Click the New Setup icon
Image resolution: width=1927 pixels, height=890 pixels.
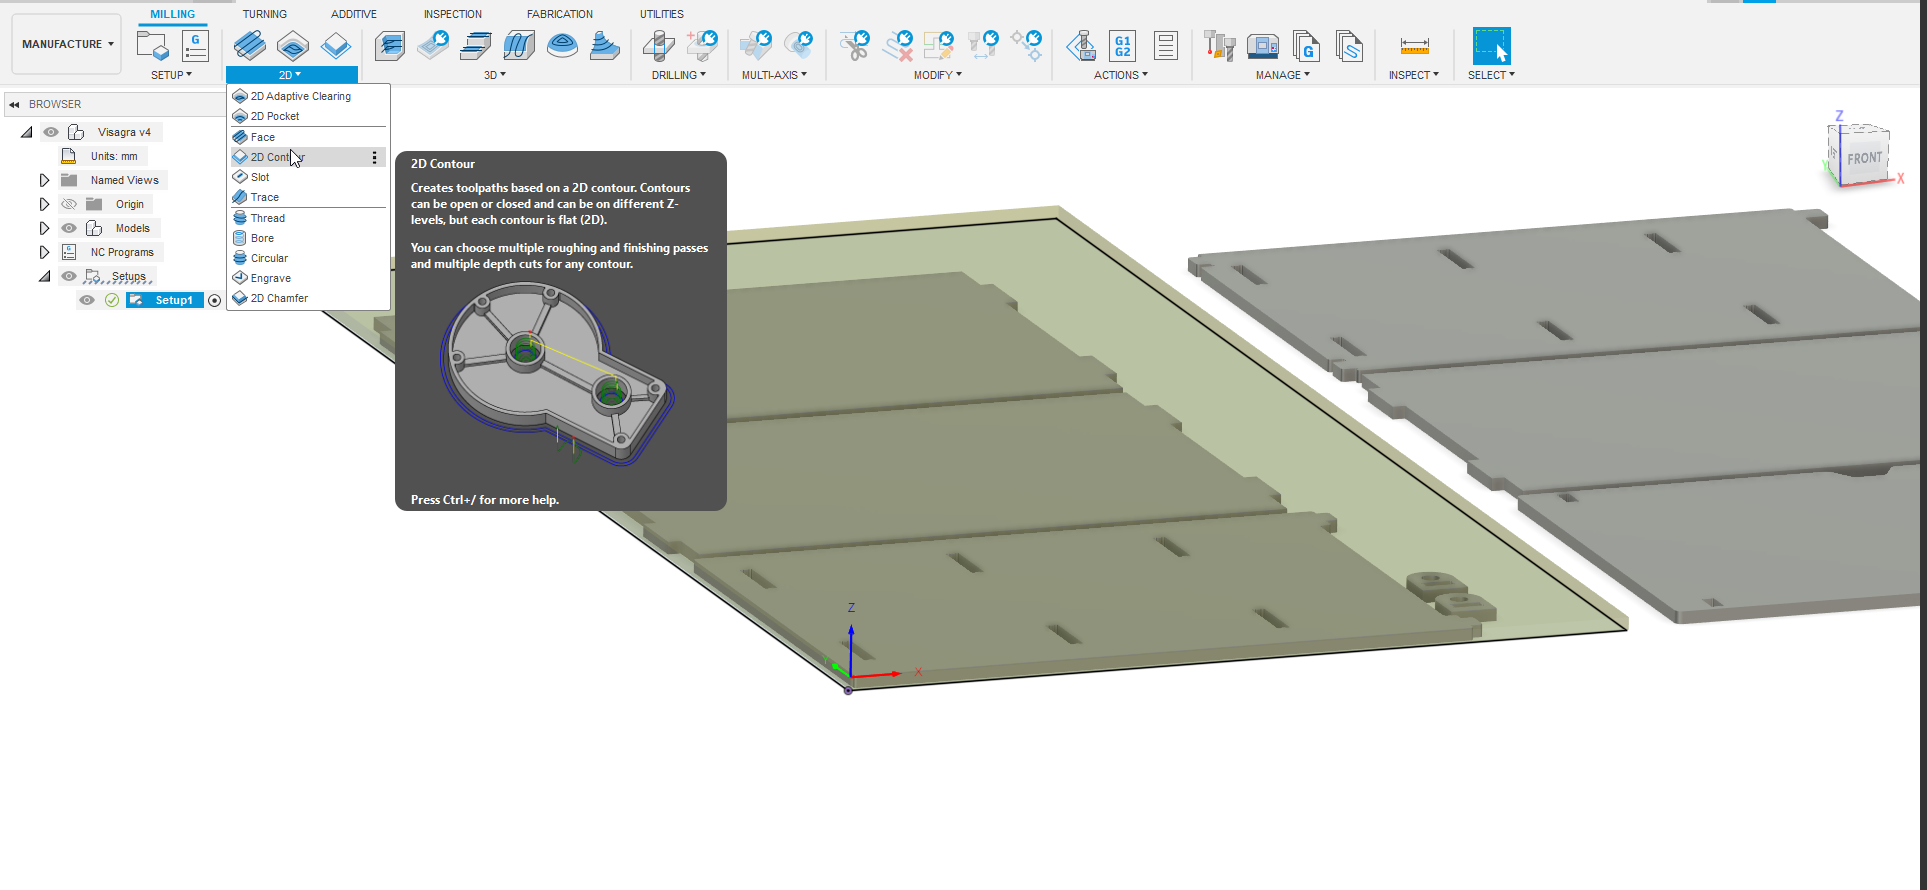pos(153,46)
